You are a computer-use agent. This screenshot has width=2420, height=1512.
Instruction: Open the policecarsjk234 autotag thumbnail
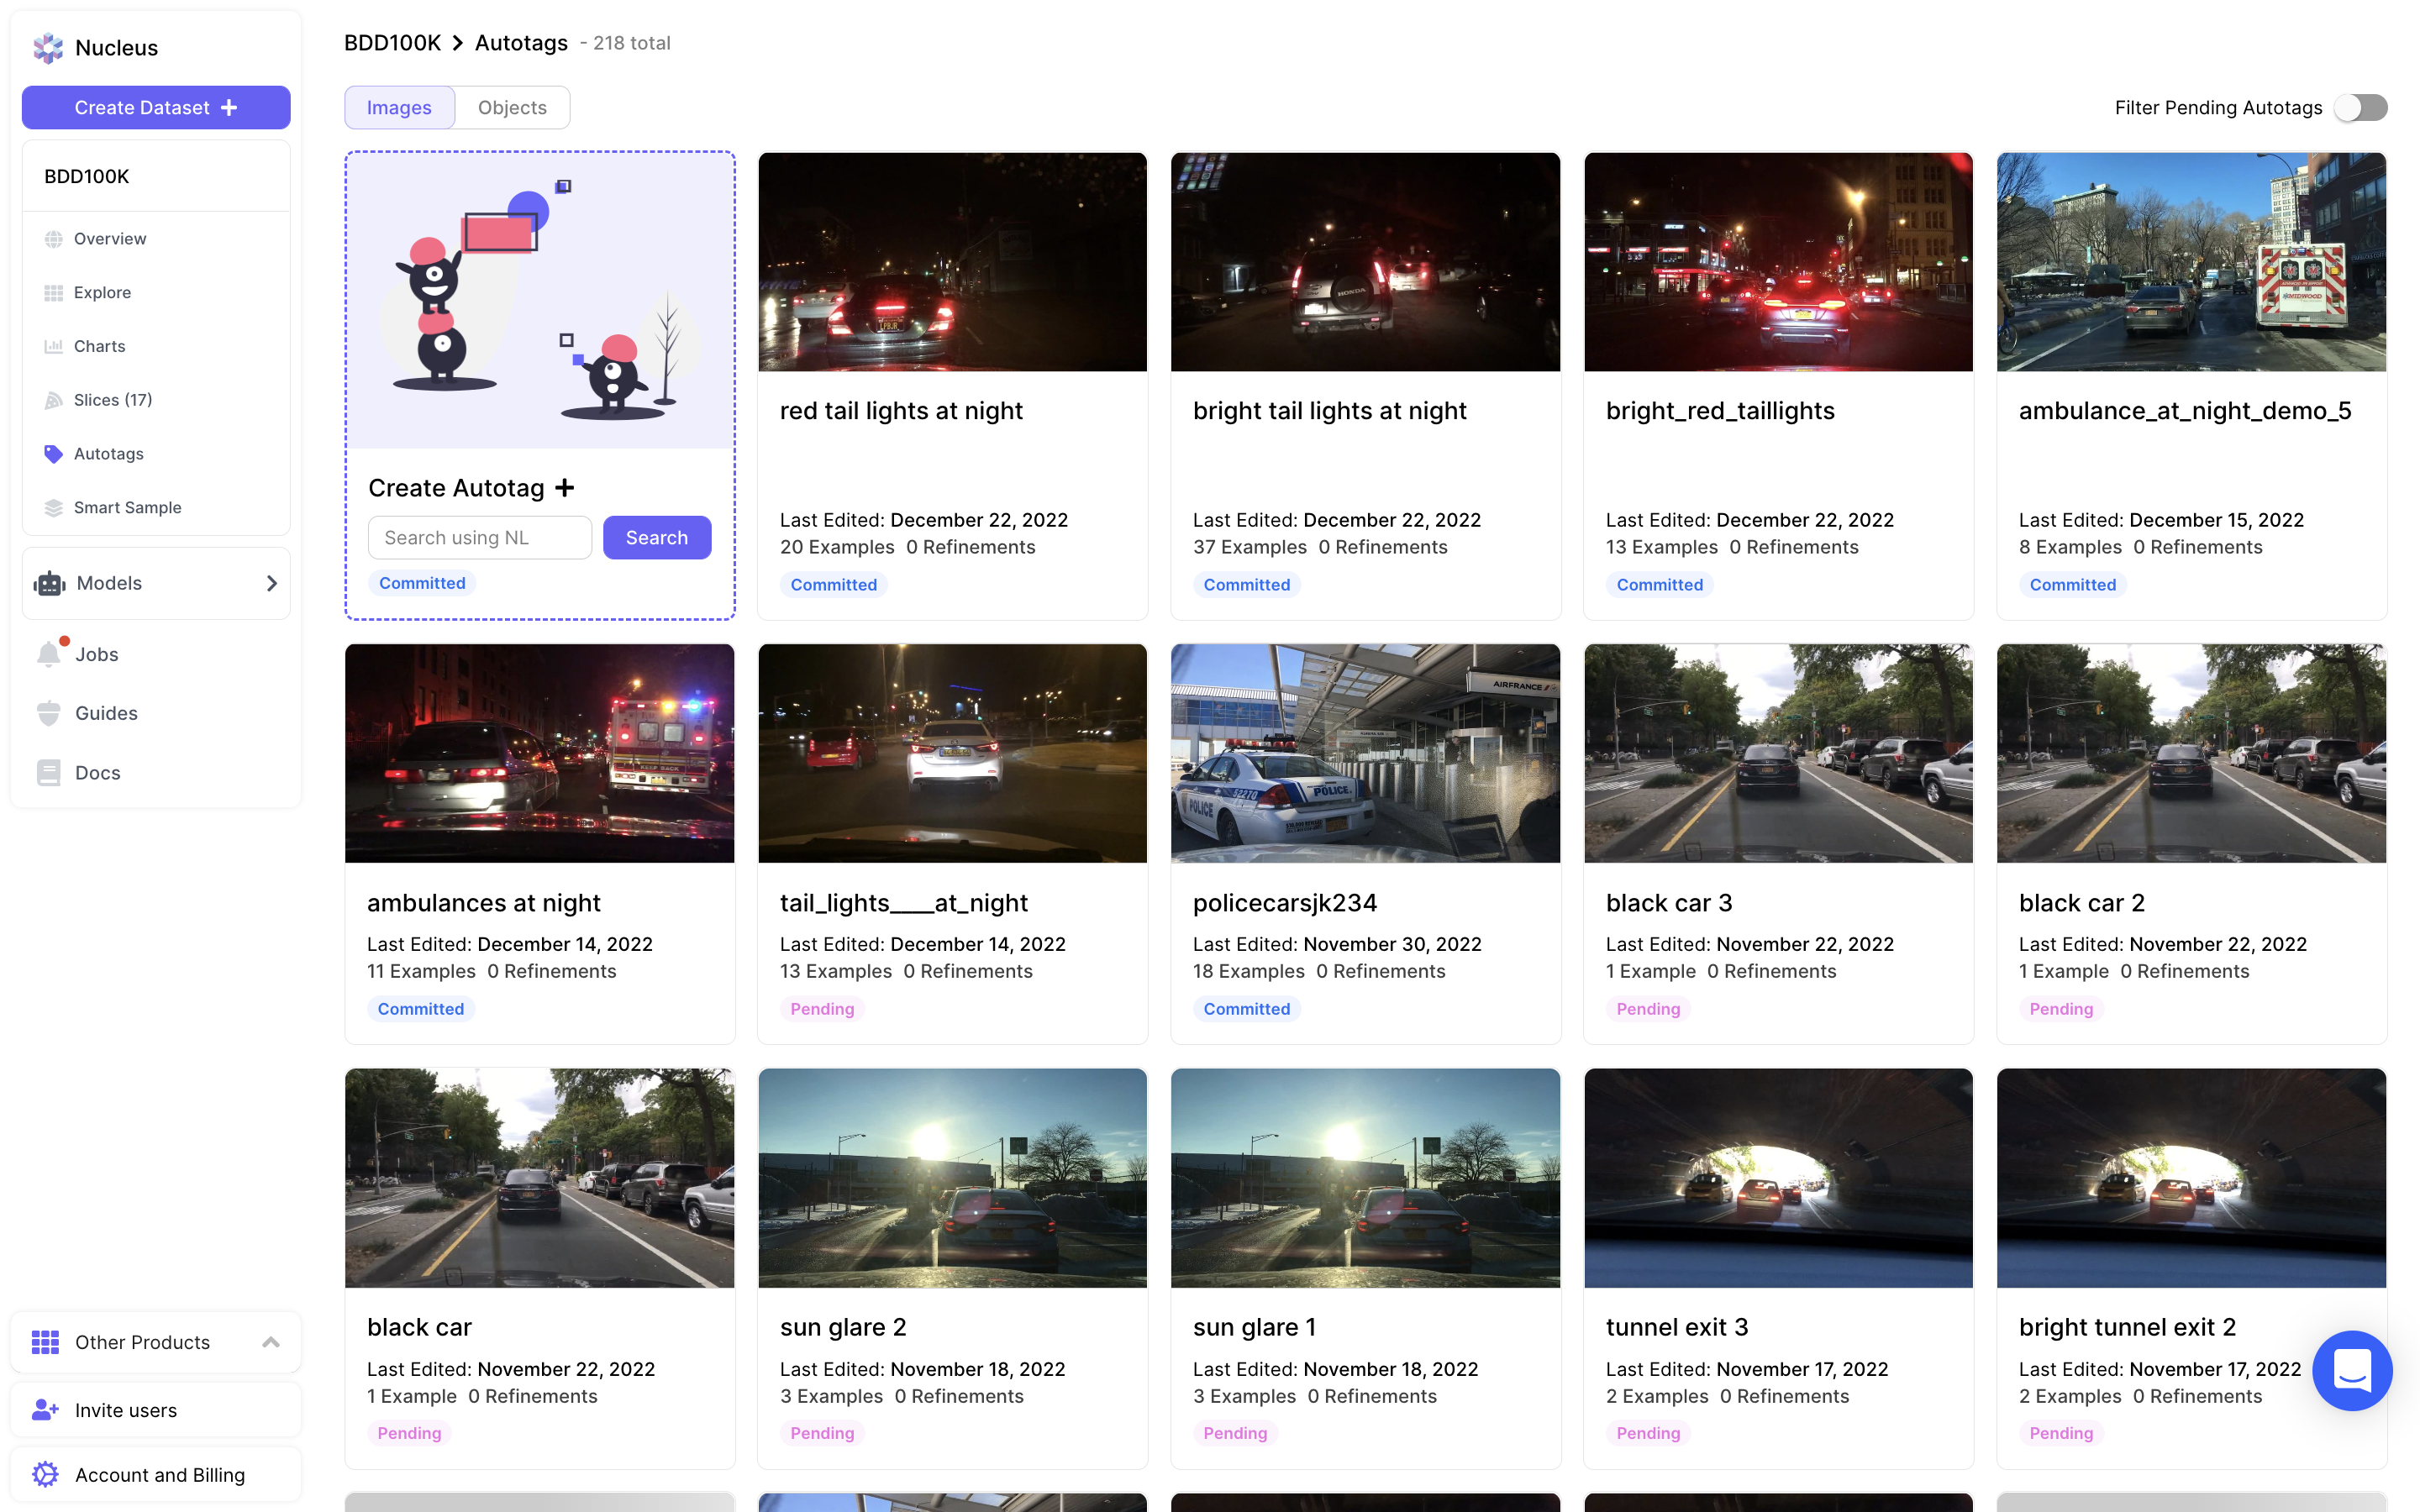(1365, 753)
